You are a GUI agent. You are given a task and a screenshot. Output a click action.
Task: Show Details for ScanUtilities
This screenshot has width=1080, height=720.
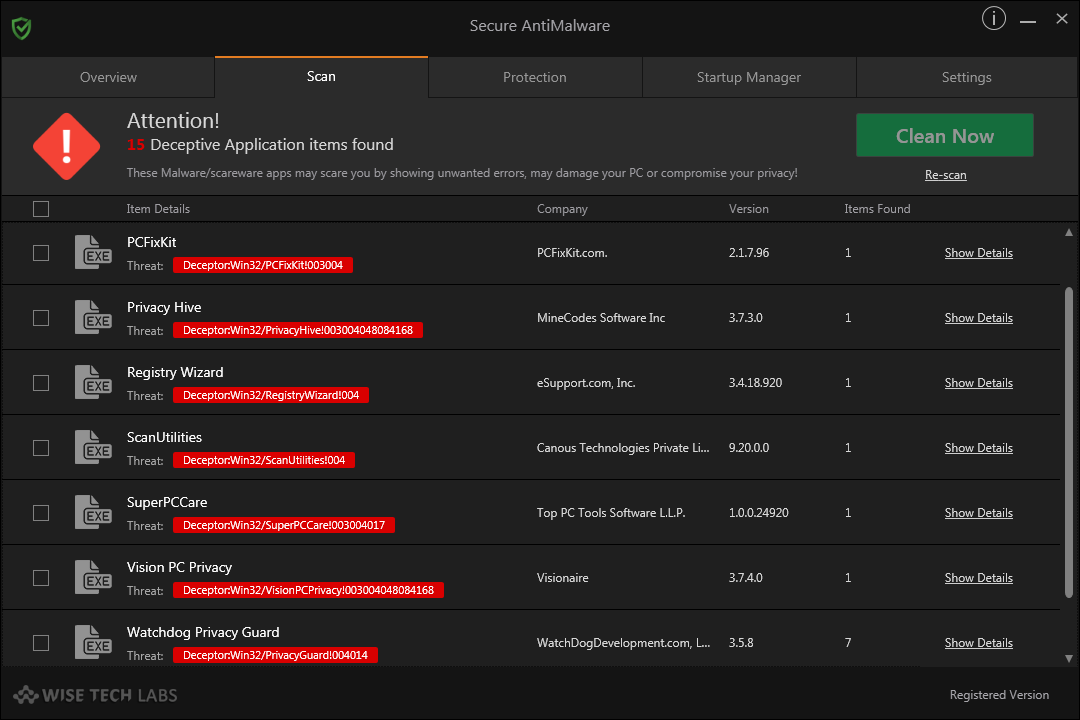pos(978,448)
